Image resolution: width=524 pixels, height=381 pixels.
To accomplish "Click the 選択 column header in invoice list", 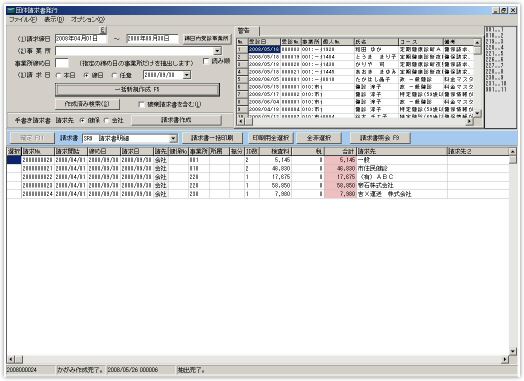I will pos(14,151).
